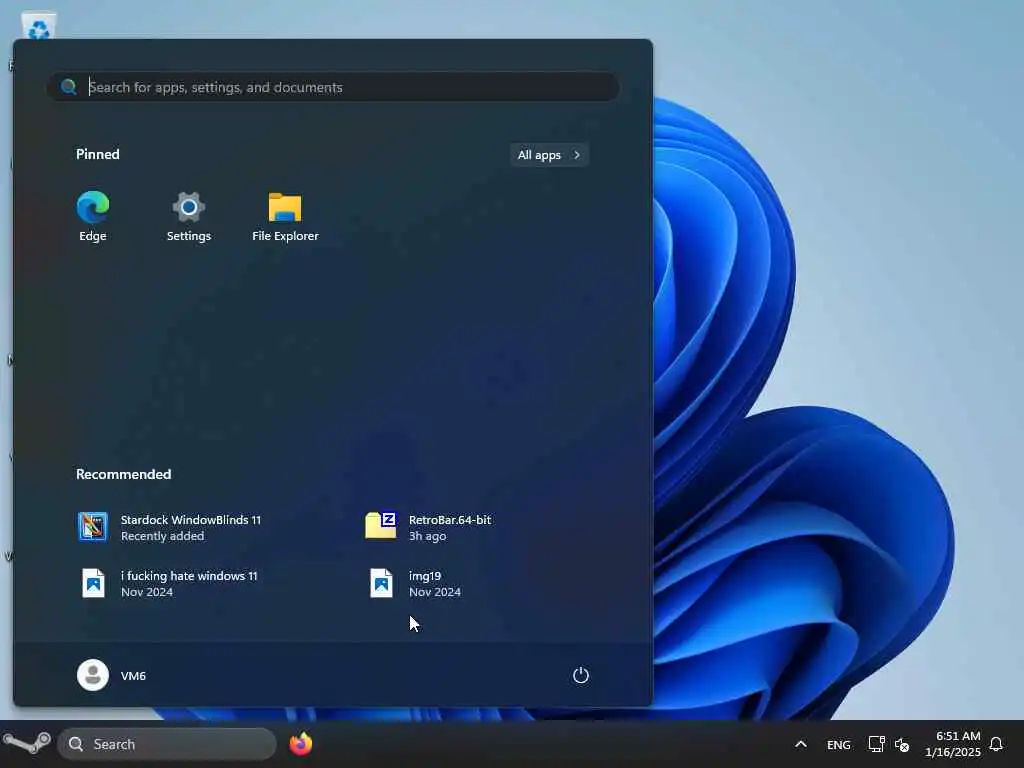Viewport: 1024px width, 768px height.
Task: Click the '3h ago' text under RetroBar
Action: click(428, 536)
